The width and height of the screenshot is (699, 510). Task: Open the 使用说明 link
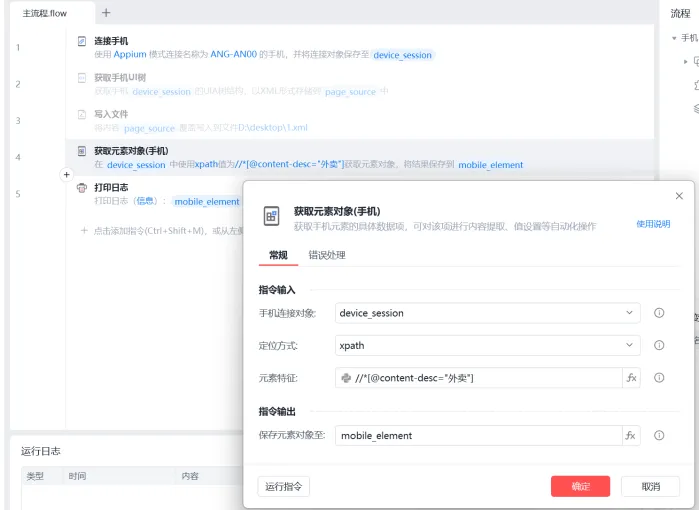pos(653,224)
